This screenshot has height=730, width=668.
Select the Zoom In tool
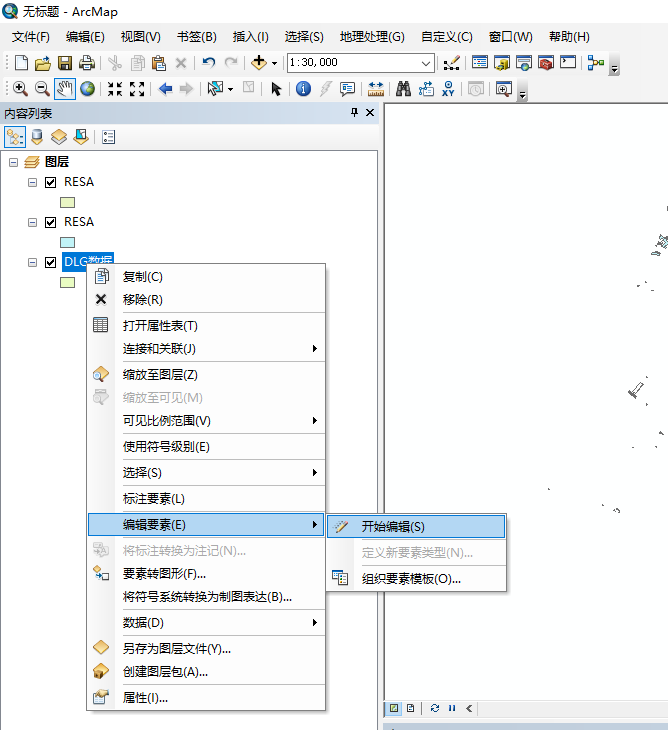20,88
